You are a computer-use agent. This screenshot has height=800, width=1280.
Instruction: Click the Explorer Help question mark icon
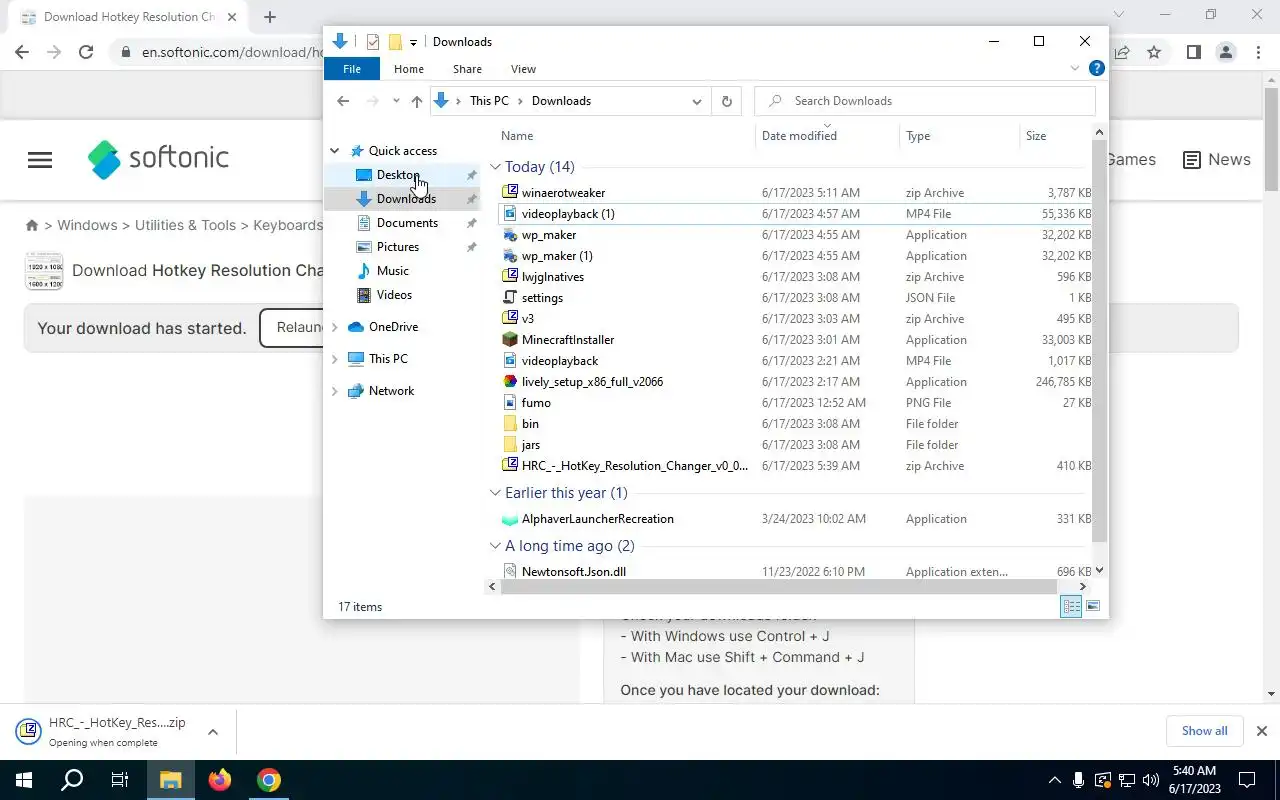[x=1096, y=69]
